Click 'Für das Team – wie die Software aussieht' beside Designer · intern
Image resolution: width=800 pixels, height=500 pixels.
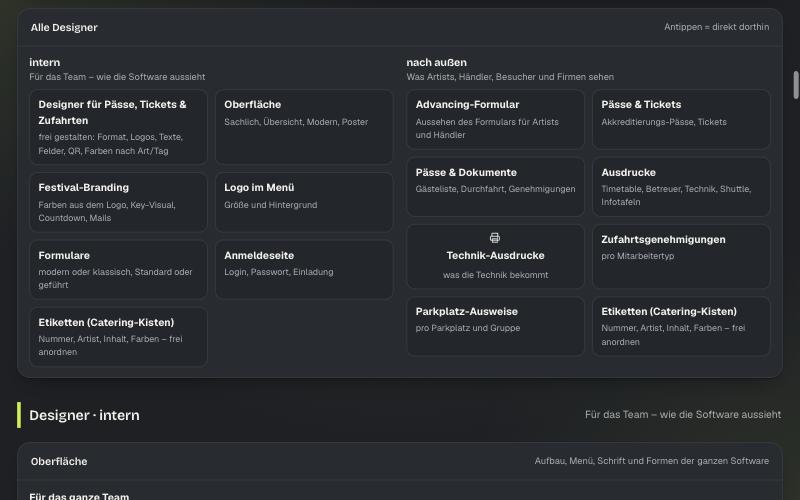[683, 415]
